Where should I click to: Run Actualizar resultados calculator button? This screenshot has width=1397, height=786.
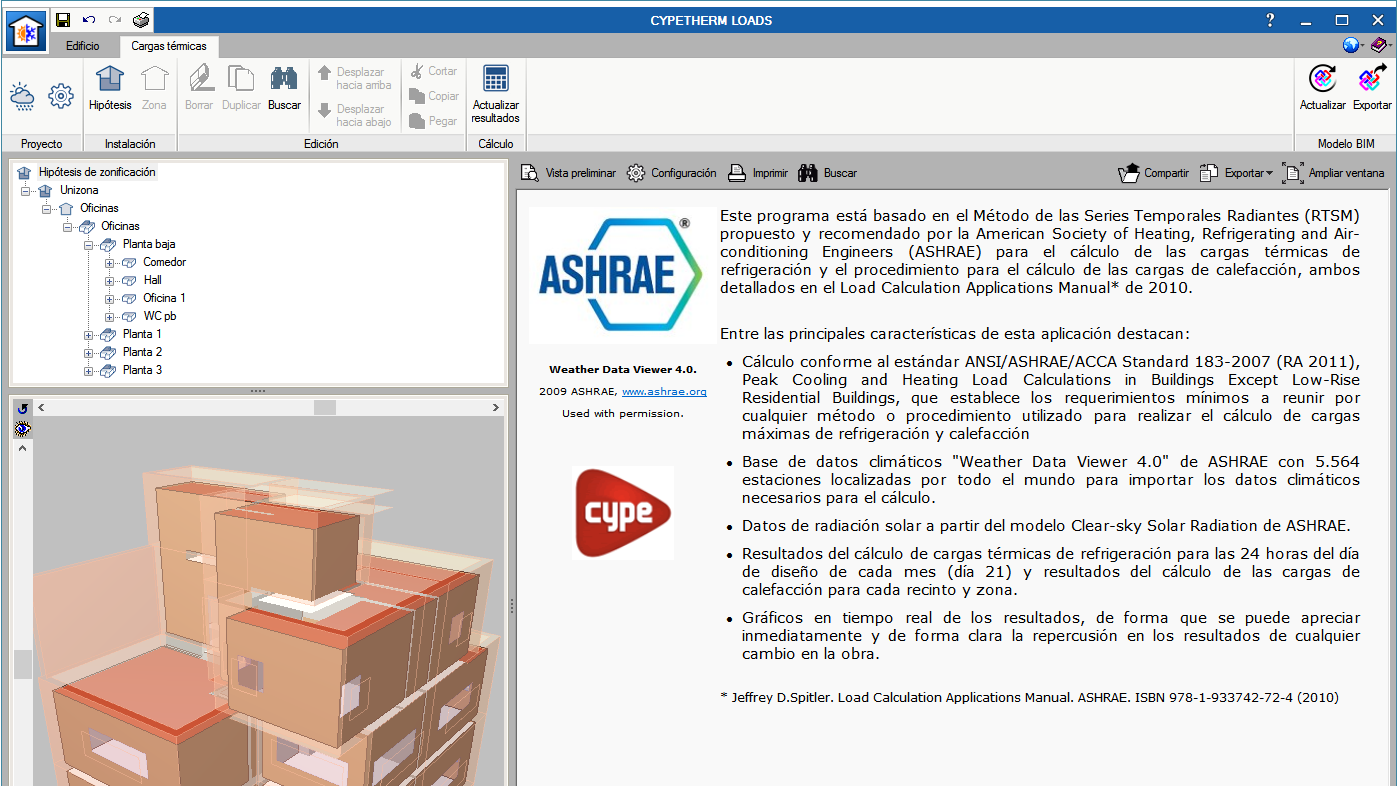[496, 95]
